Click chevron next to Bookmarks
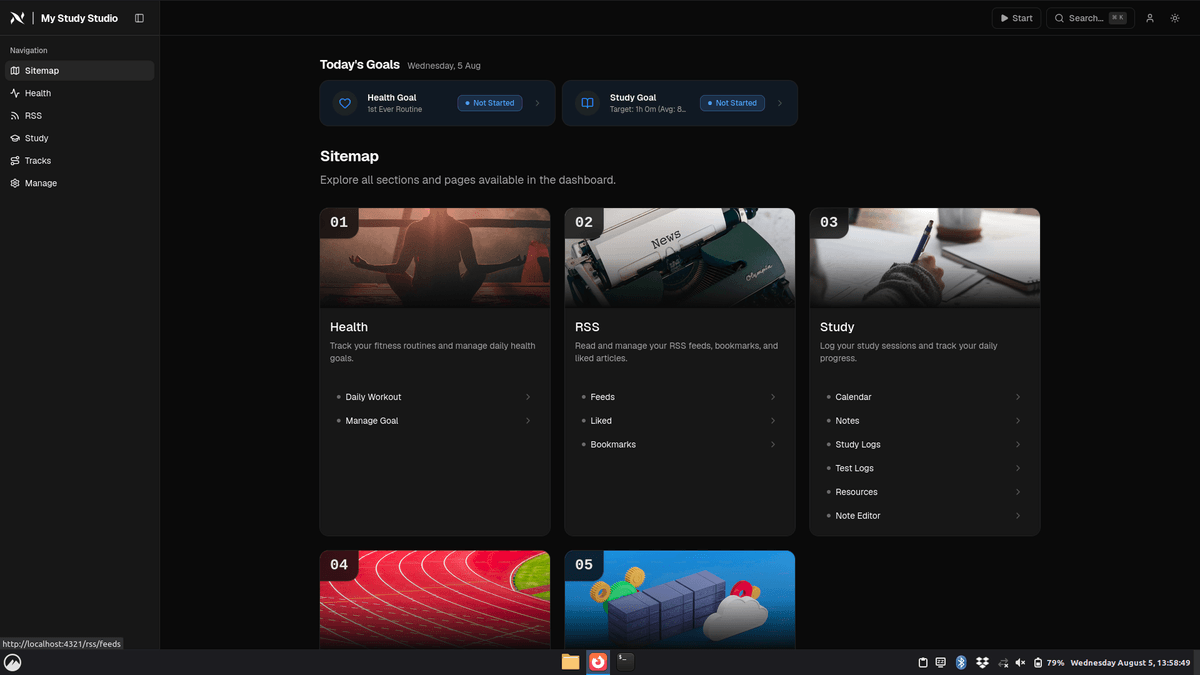The image size is (1200, 675). (x=773, y=445)
